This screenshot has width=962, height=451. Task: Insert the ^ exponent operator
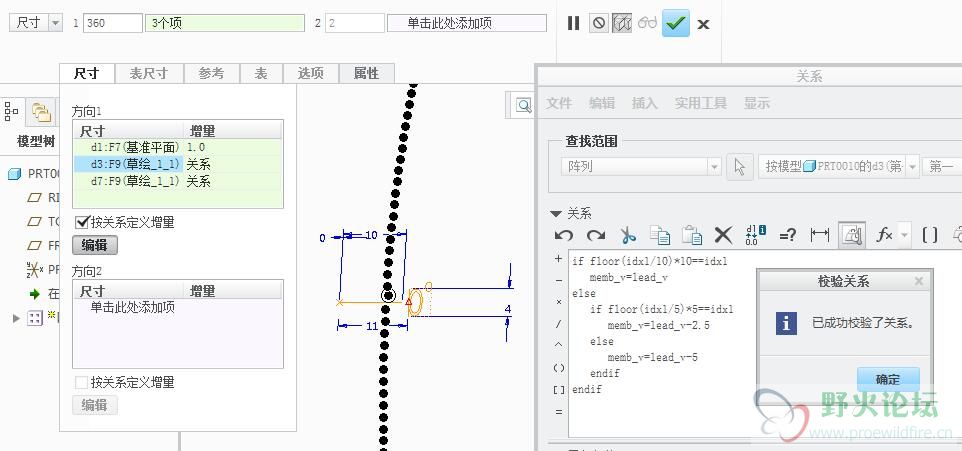[x=558, y=346]
